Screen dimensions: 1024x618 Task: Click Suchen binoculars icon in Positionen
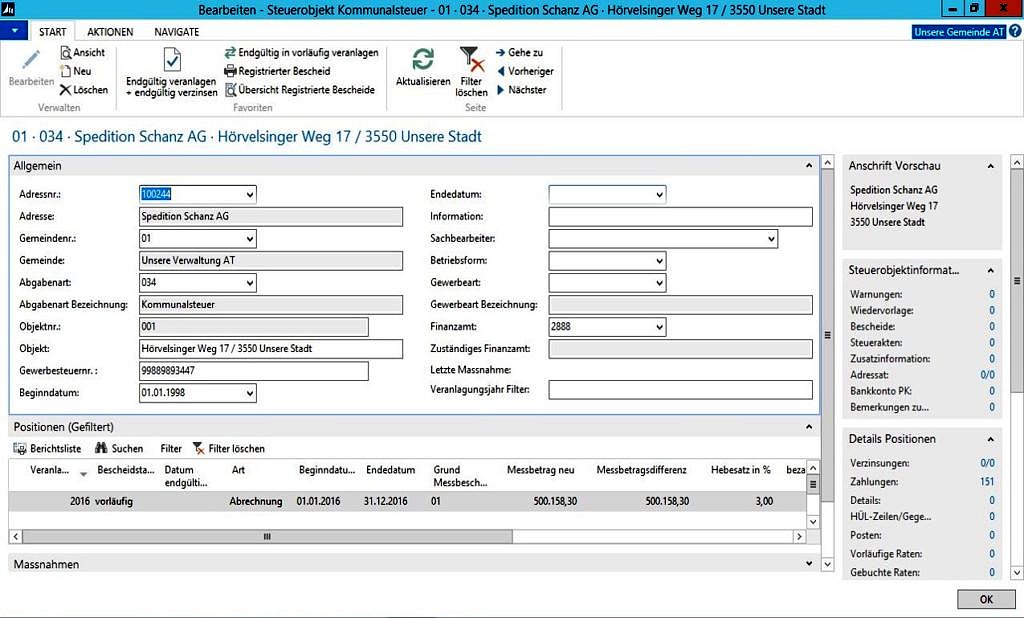[x=101, y=449]
